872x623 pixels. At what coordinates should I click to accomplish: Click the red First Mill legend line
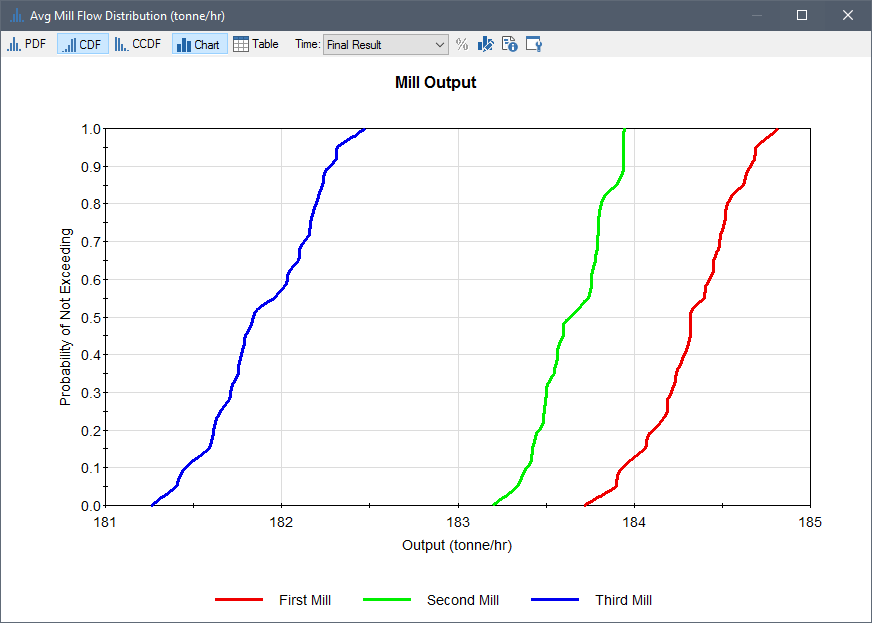(x=239, y=600)
